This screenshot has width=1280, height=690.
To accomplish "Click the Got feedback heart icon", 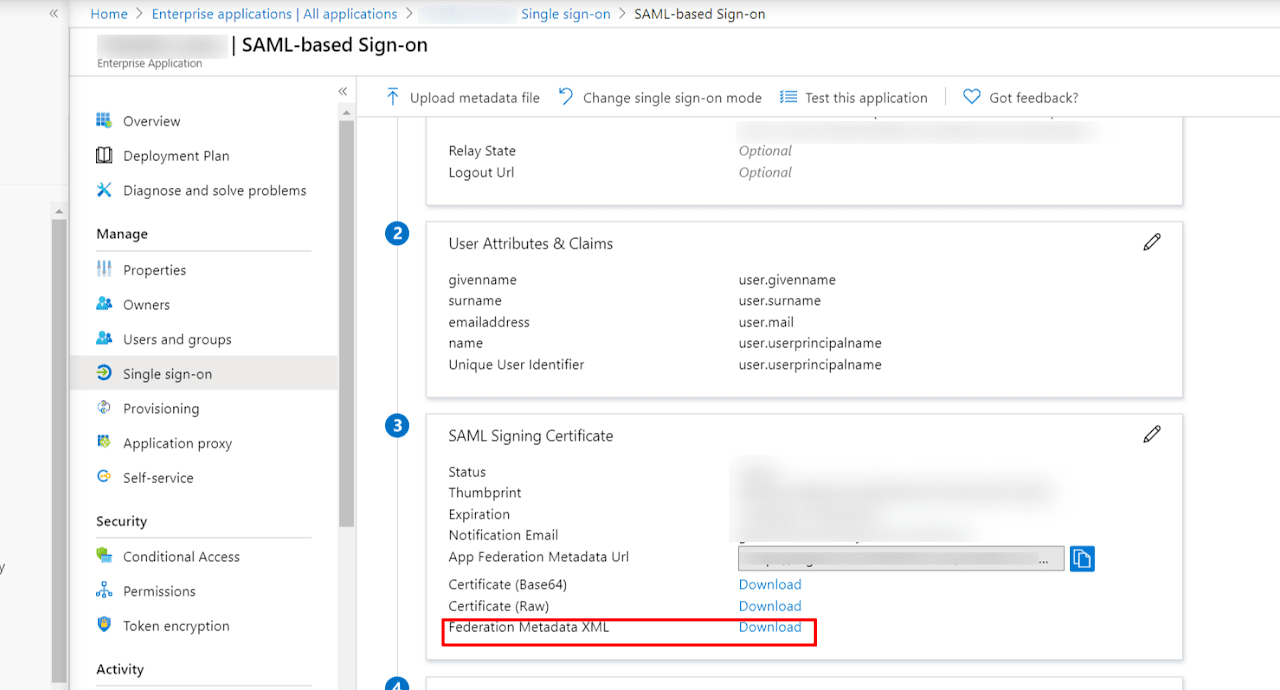I will [971, 97].
